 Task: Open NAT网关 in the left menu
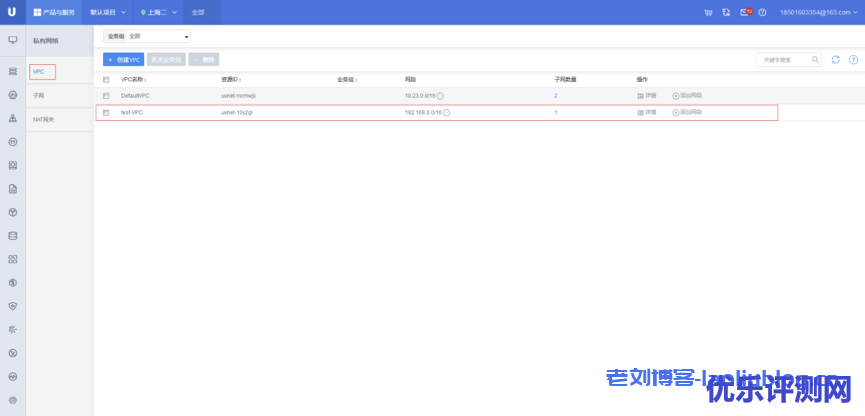point(43,119)
